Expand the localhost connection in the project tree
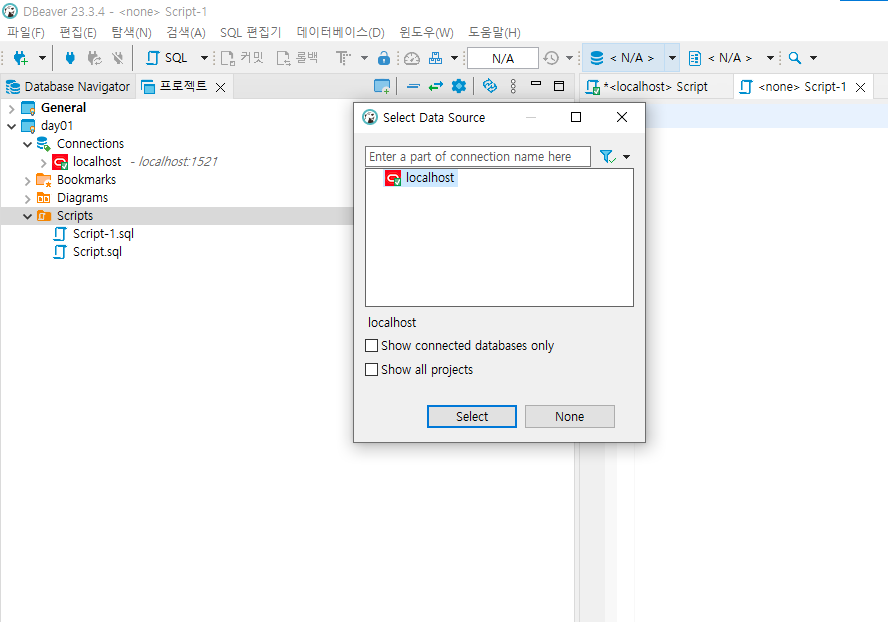 point(43,163)
